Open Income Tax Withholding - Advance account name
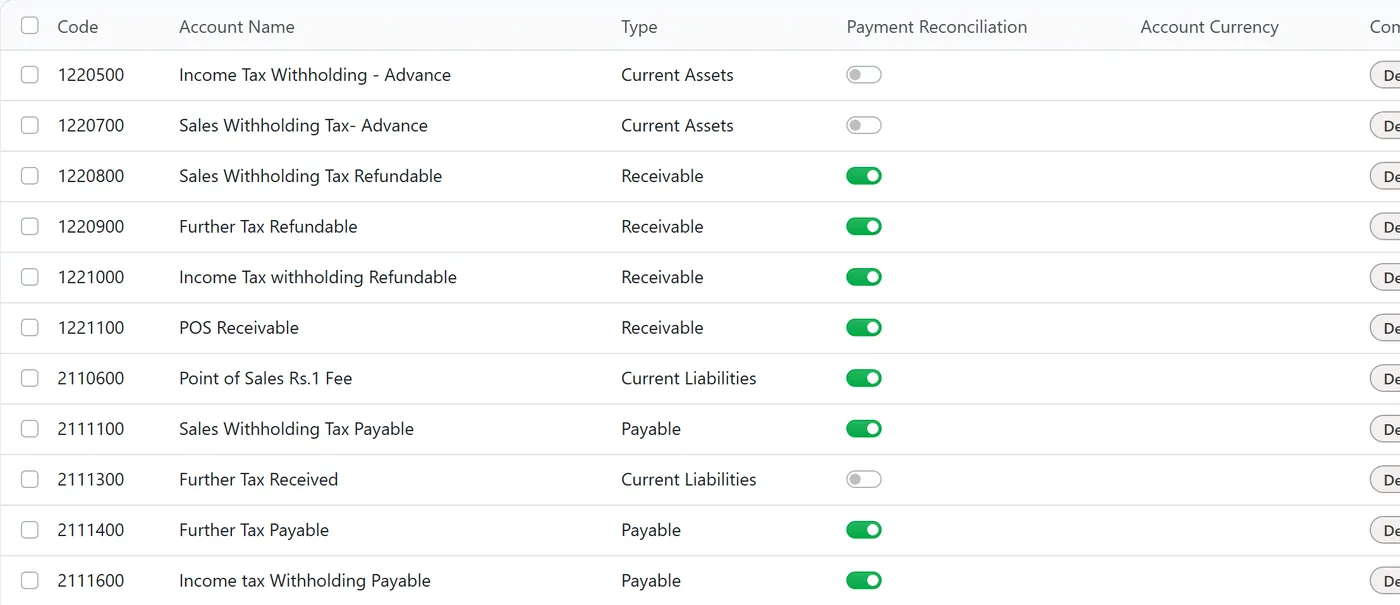 pos(315,75)
